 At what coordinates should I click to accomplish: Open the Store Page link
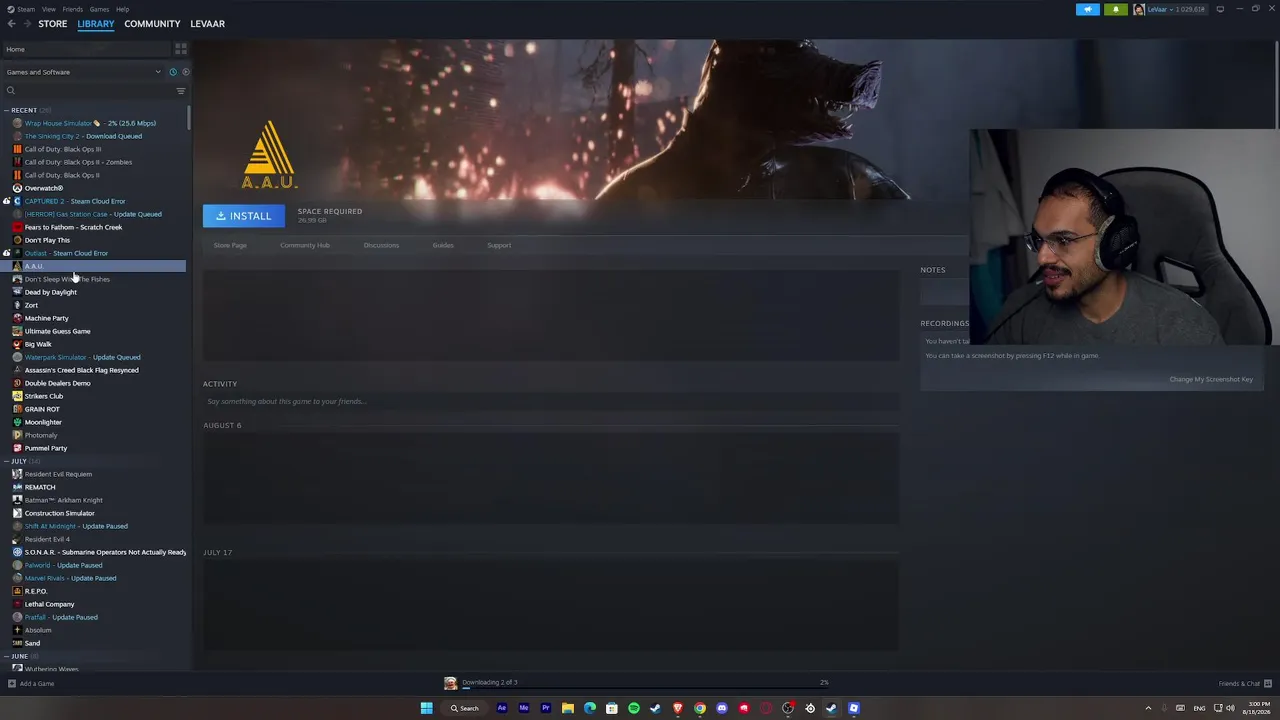click(230, 245)
